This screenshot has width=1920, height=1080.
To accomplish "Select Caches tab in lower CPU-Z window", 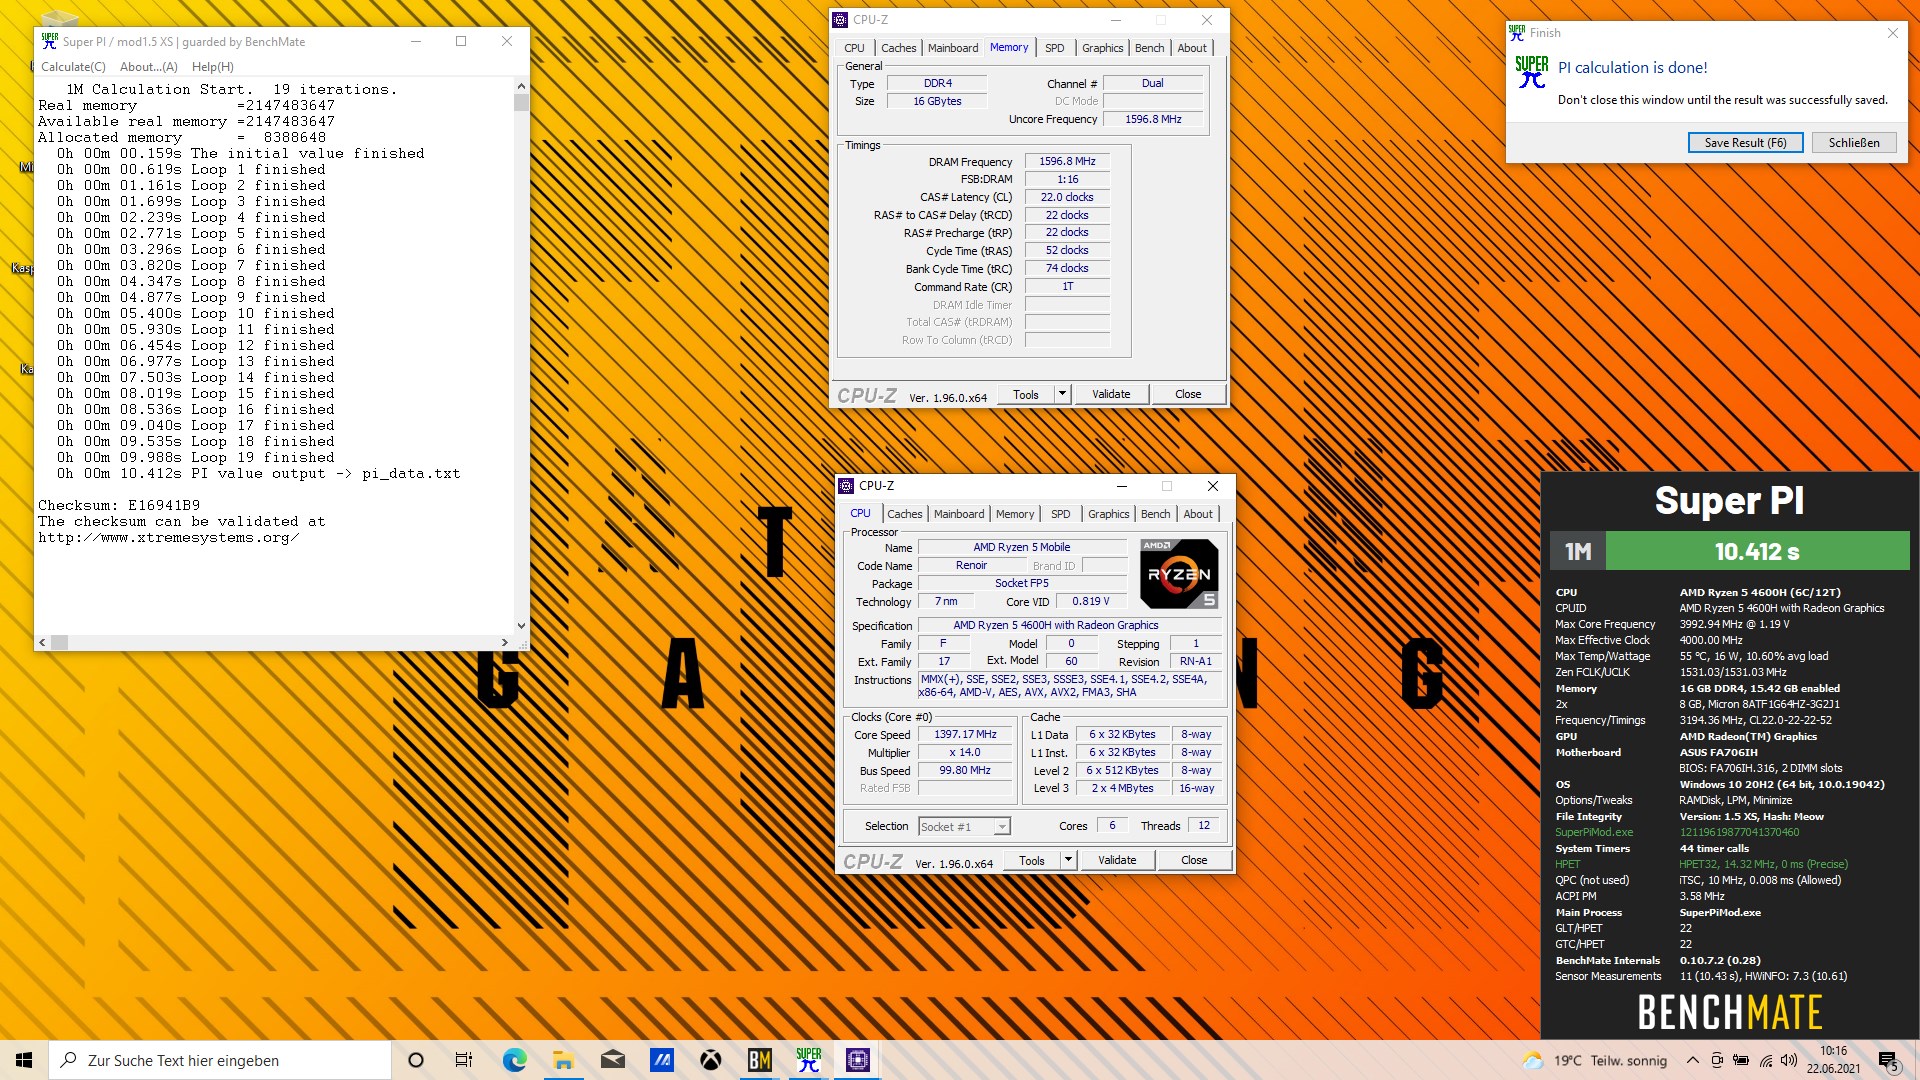I will [x=904, y=514].
